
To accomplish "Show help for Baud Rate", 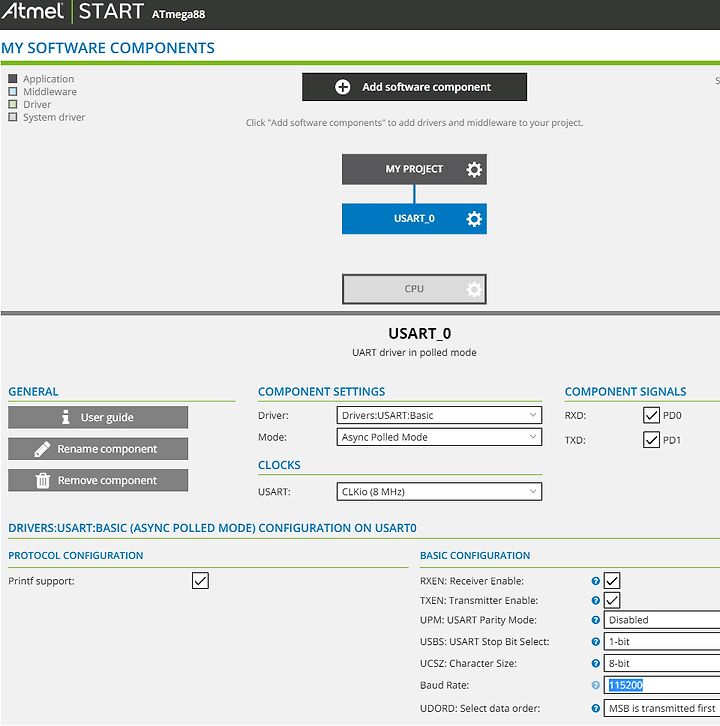I will pos(595,685).
